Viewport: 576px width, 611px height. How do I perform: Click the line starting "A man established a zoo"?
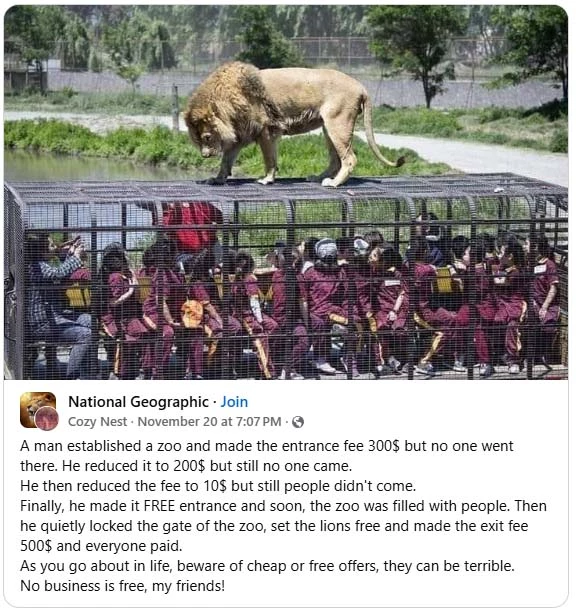[267, 446]
